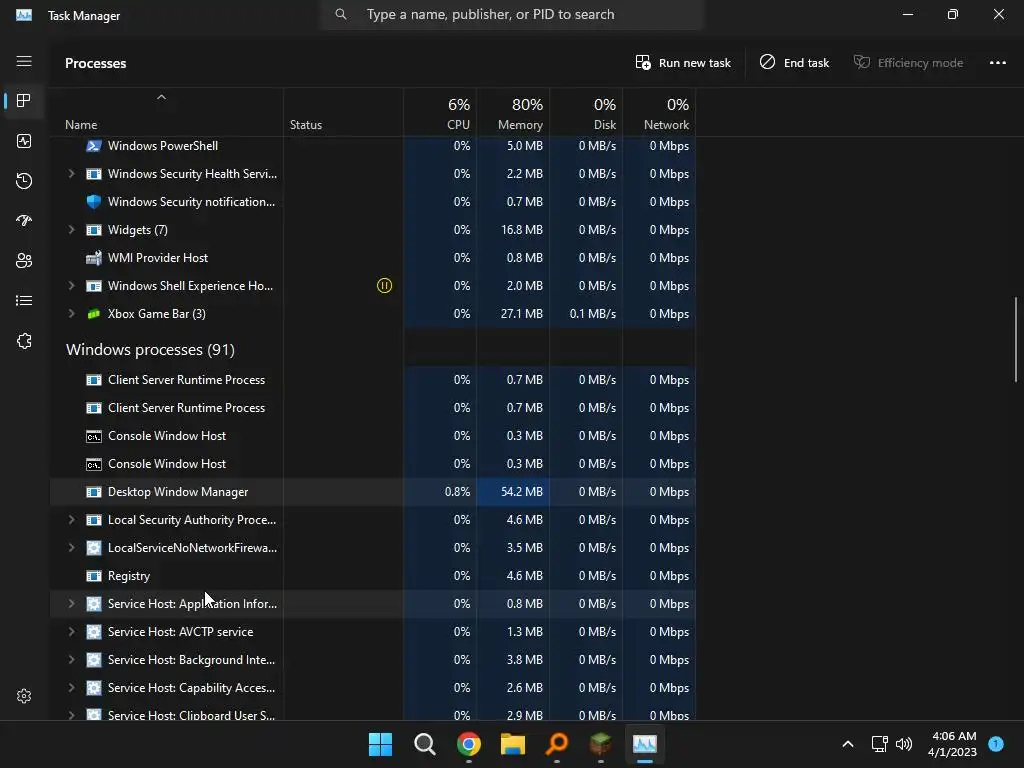Expand LocalServiceNoNetworkFirewall
This screenshot has height=768, width=1024.
click(71, 548)
